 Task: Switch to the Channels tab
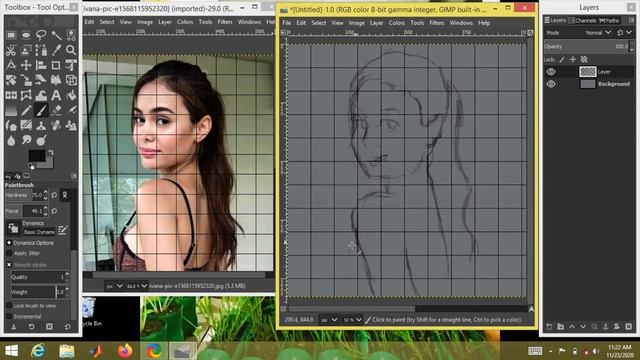583,20
